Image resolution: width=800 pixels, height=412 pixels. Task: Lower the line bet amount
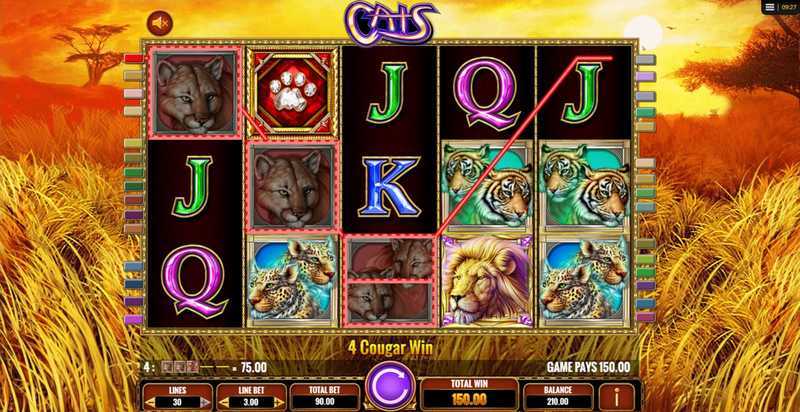pos(225,402)
